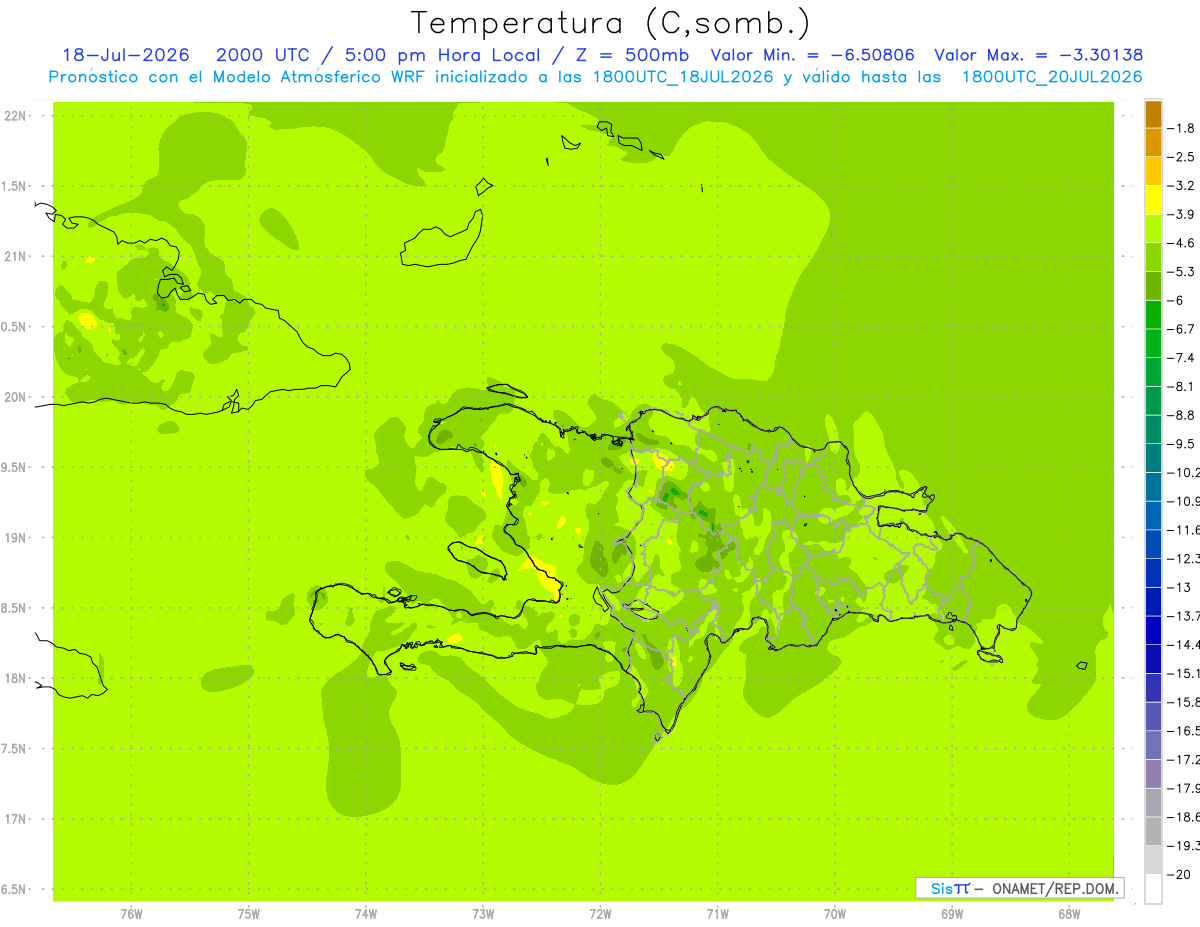Click the '-3.2' legend label
Viewport: 1200px width, 927px height.
[x=1181, y=186]
